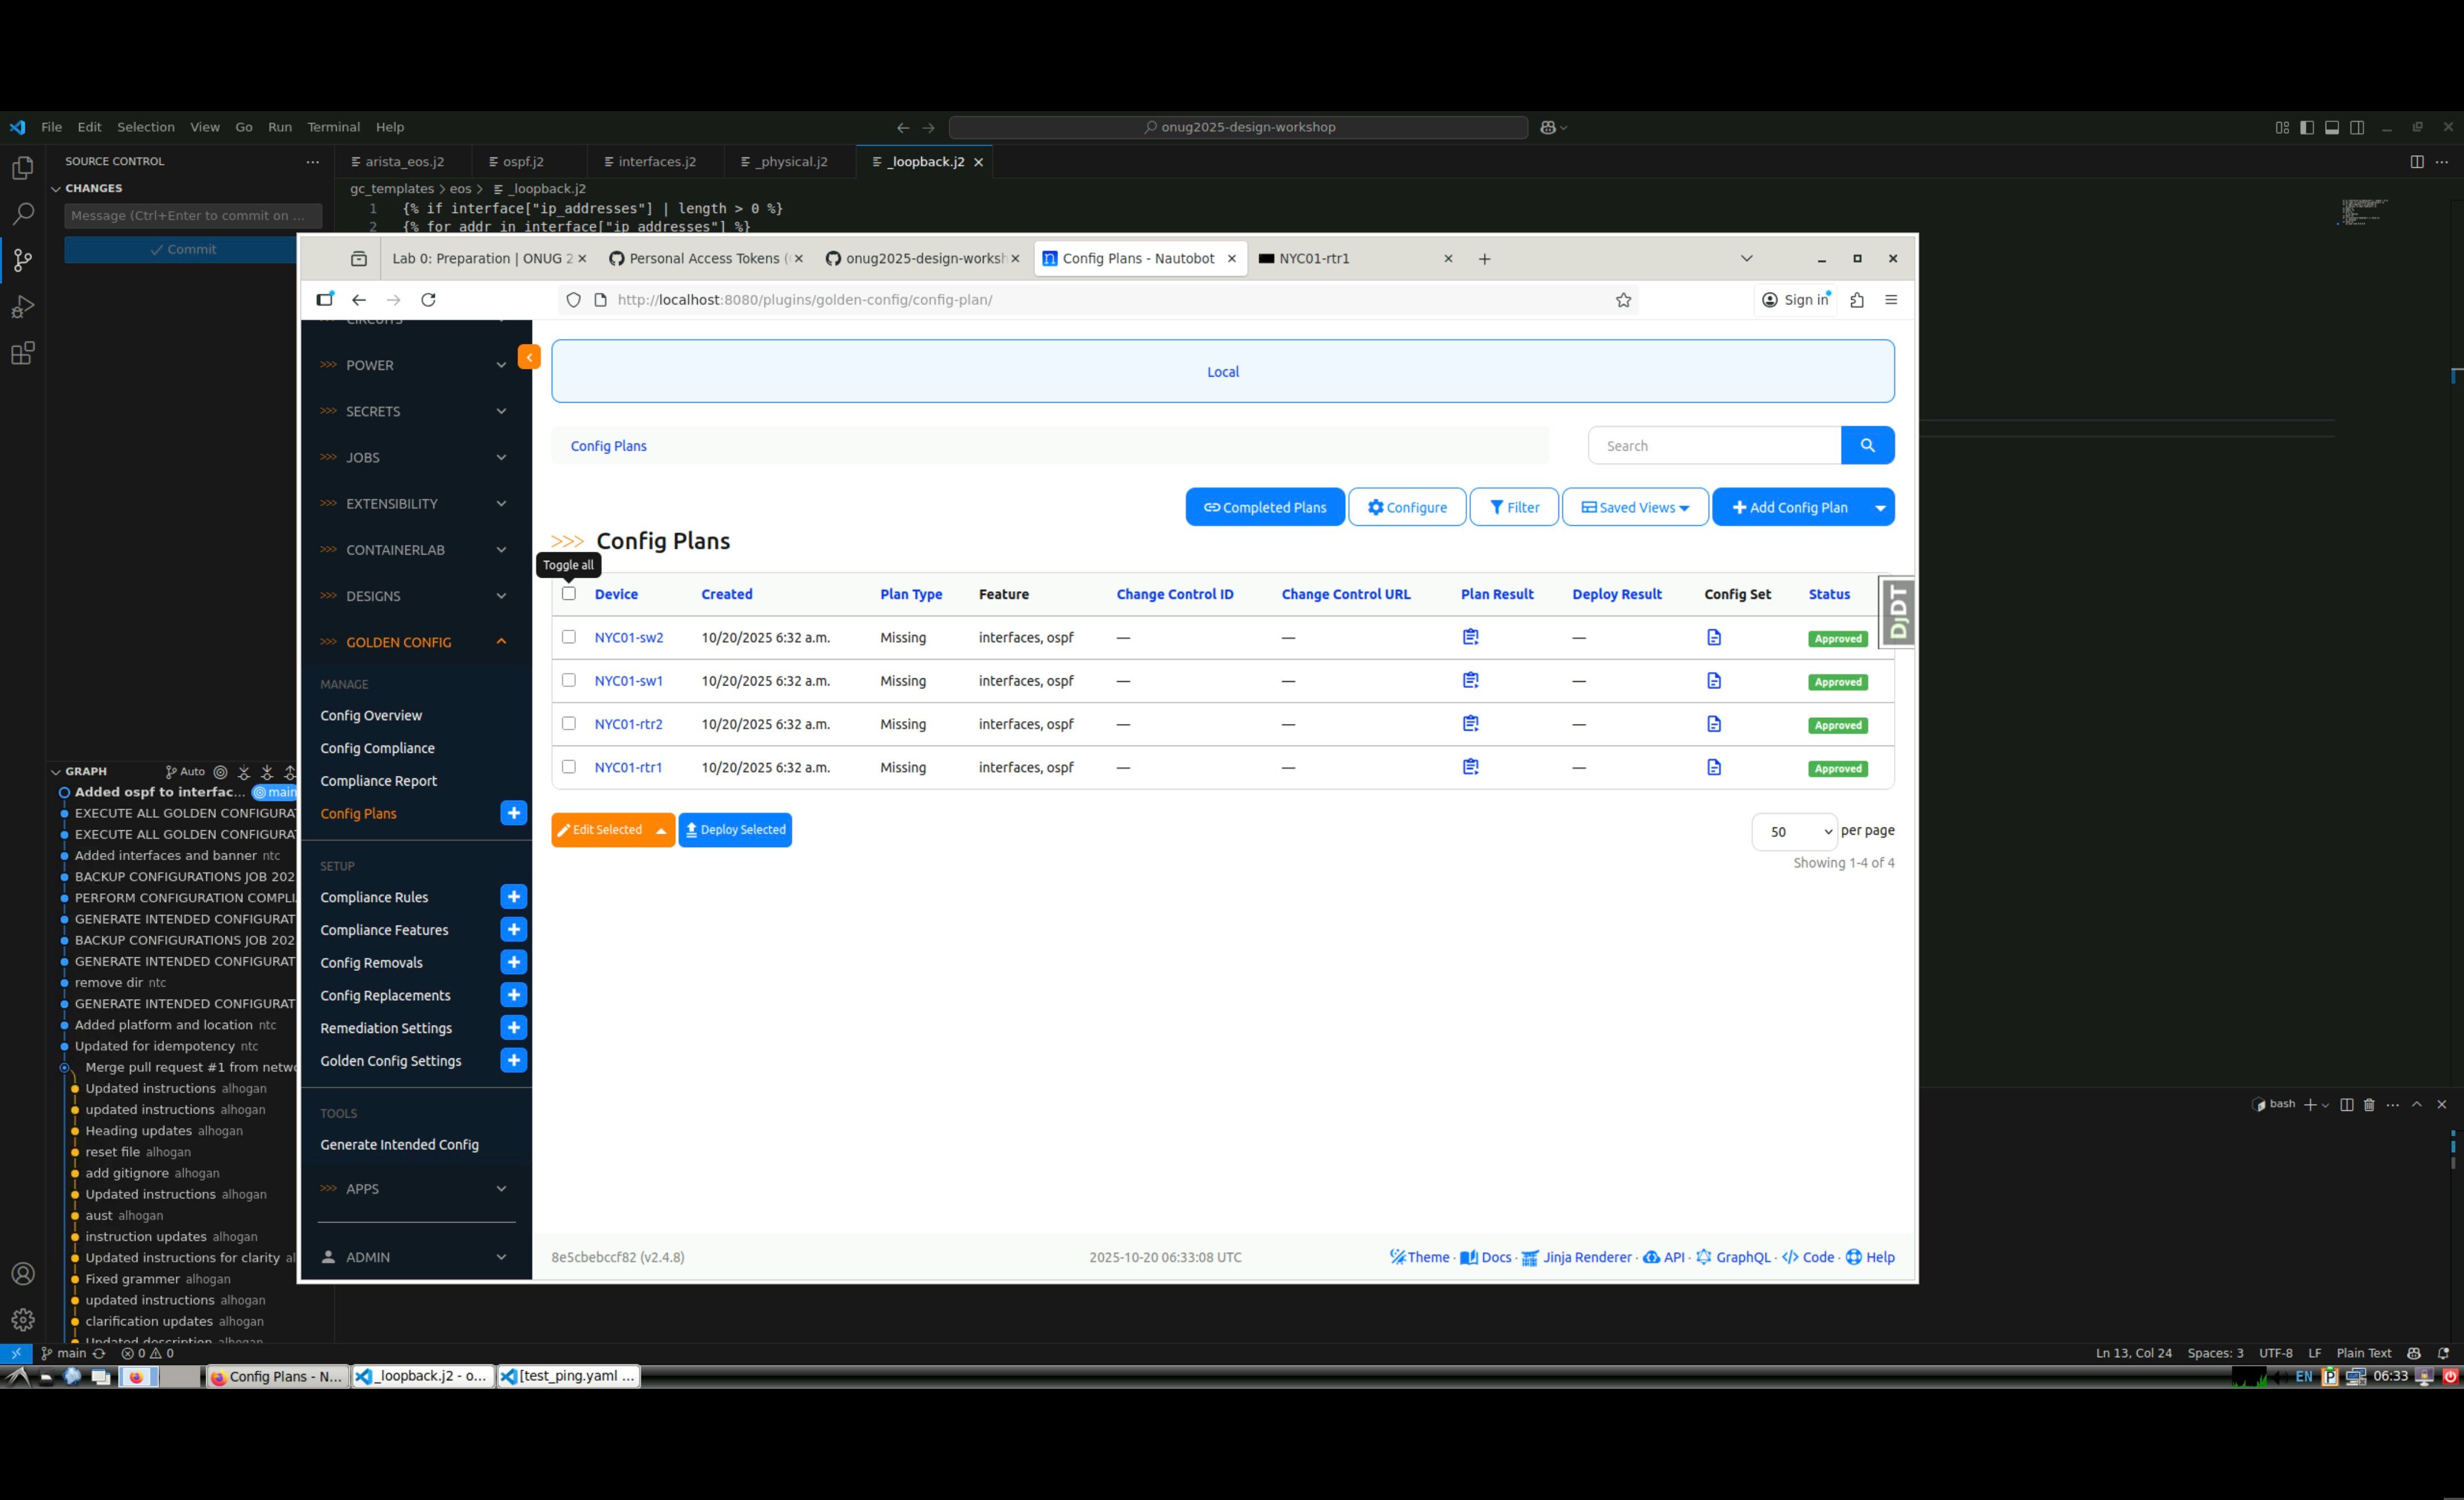This screenshot has height=1500, width=2464.
Task: Open Config Set document icon for NYC01-rtr1
Action: point(1713,767)
